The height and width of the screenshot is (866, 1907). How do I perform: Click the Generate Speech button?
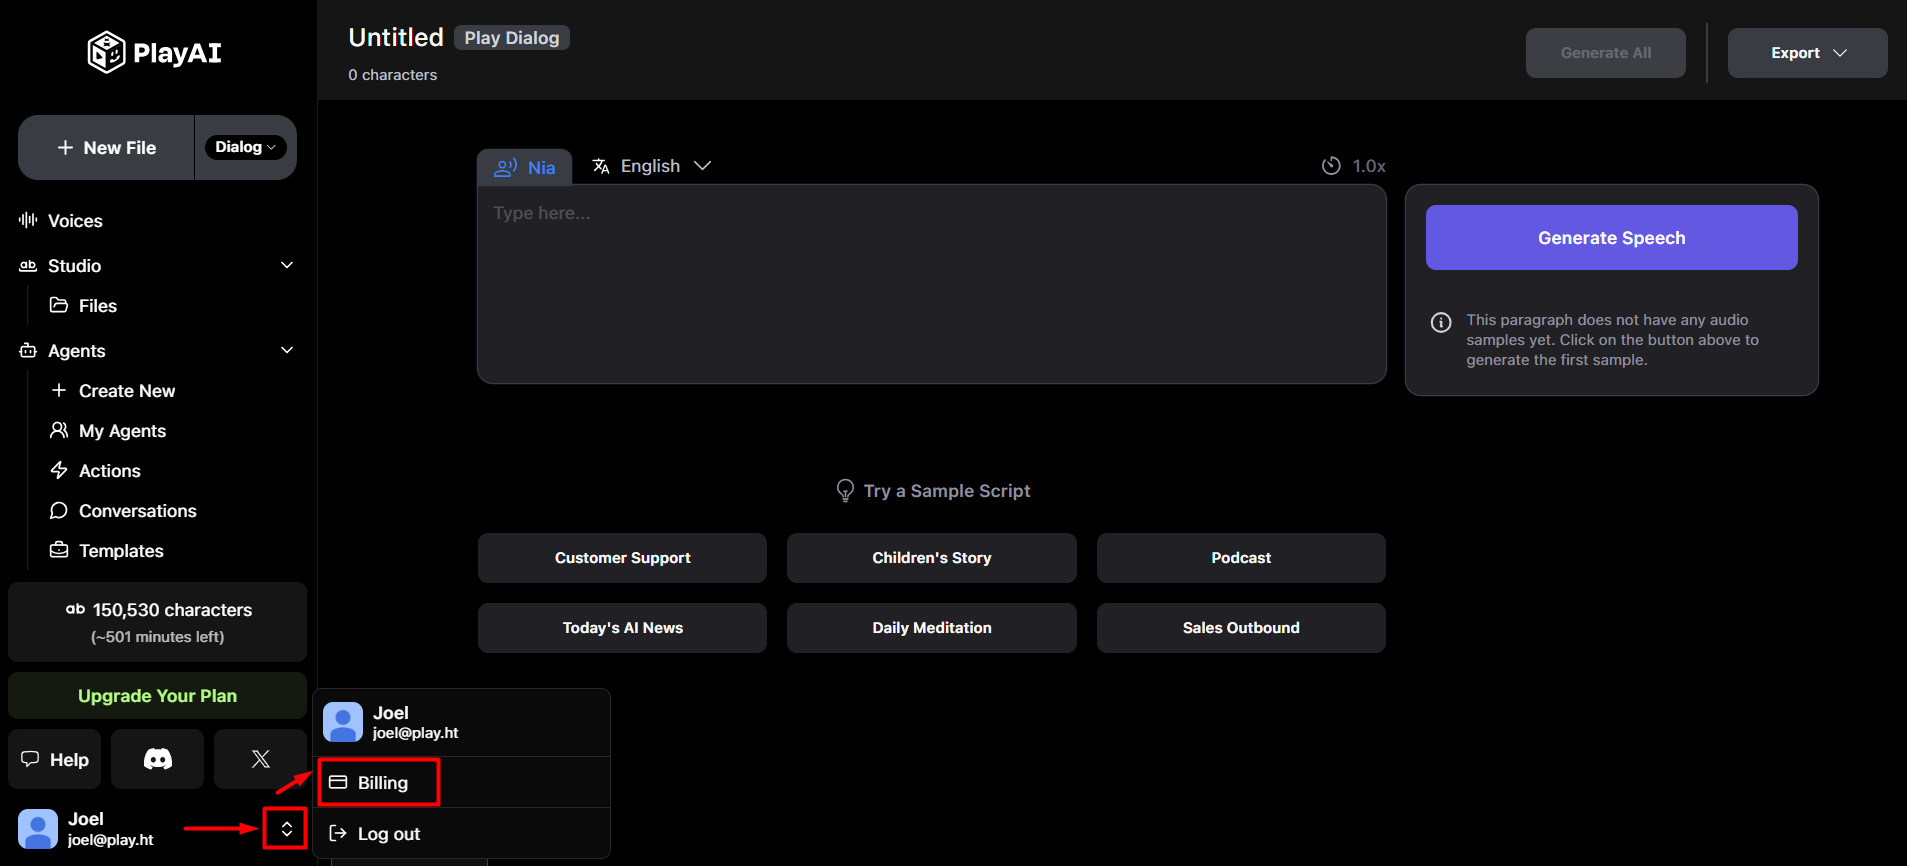click(x=1611, y=237)
